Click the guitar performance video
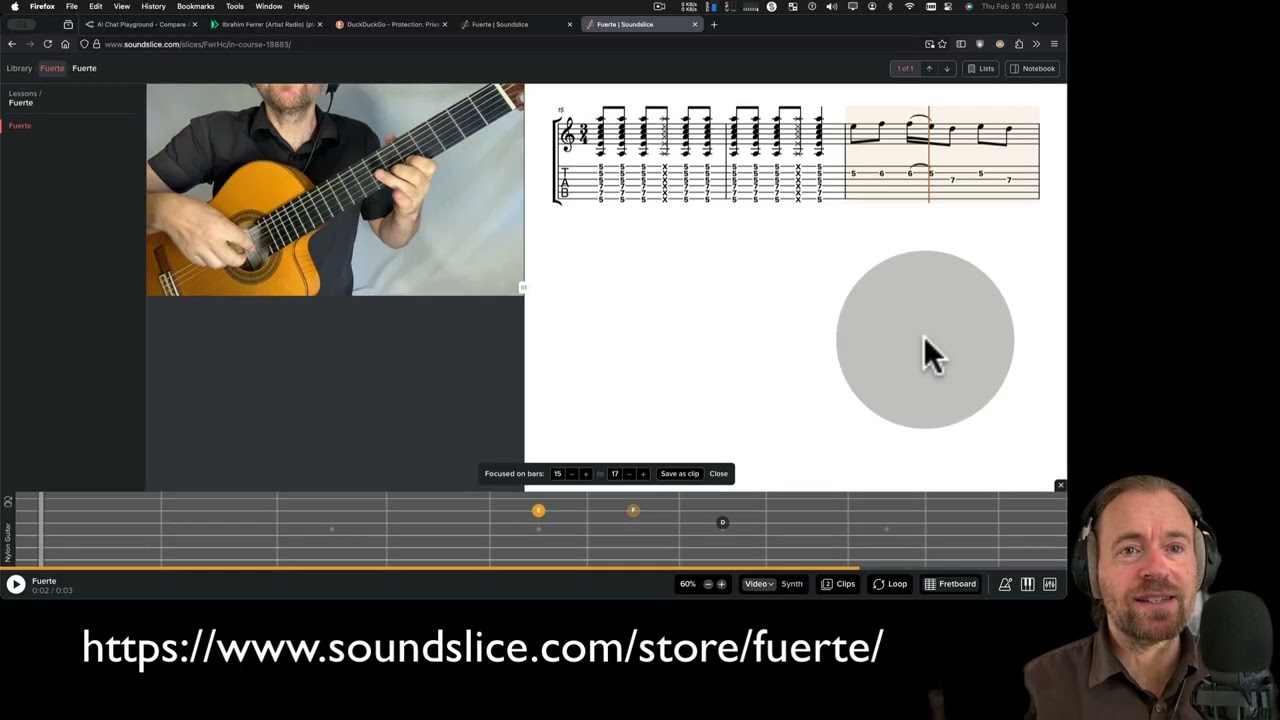The width and height of the screenshot is (1280, 720). 335,190
